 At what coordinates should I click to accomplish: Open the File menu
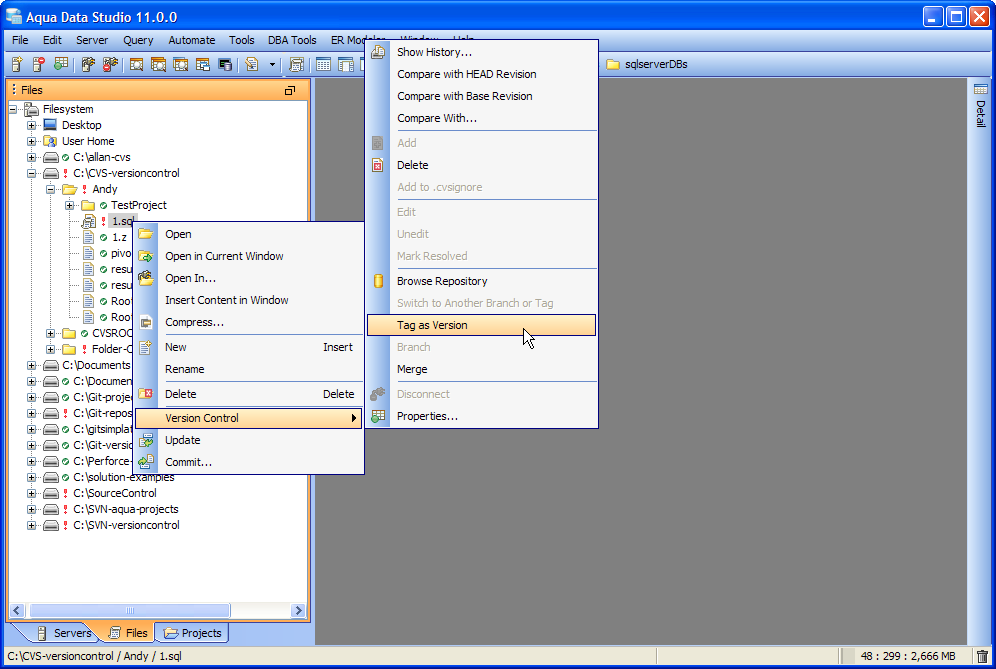20,40
